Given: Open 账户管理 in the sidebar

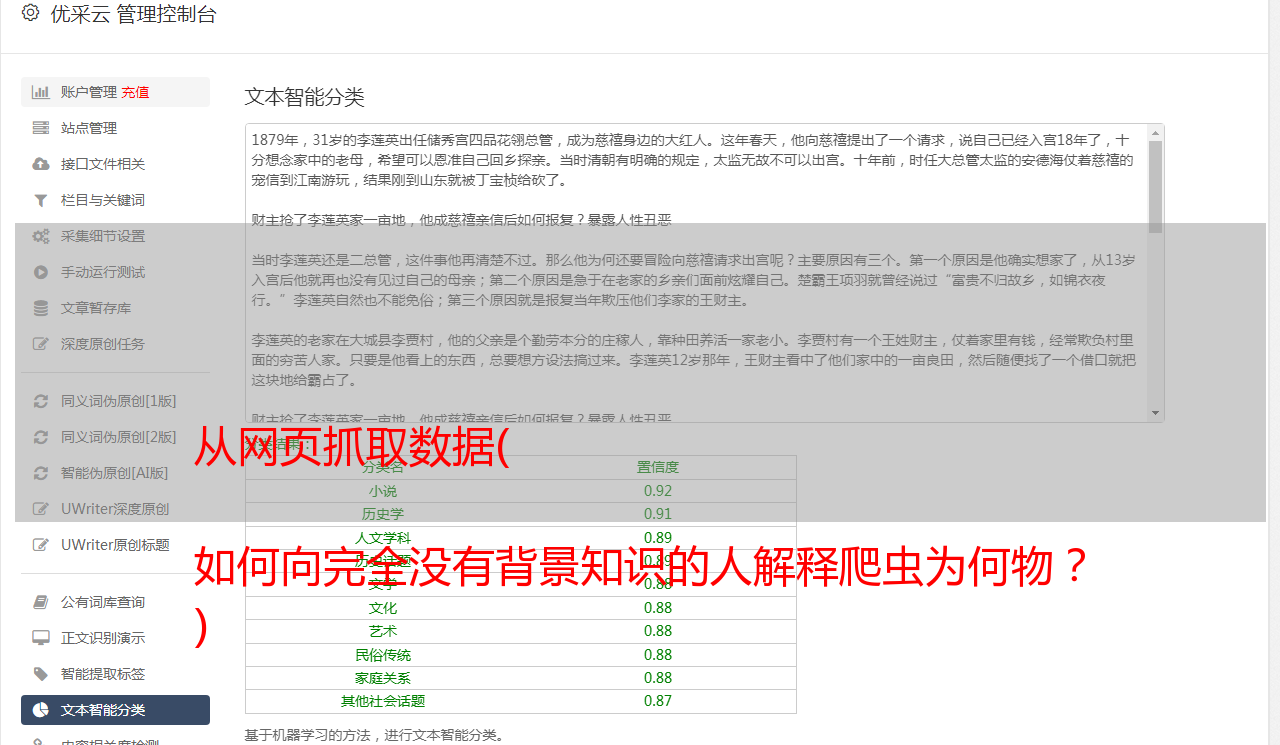Looking at the screenshot, I should coord(115,92).
